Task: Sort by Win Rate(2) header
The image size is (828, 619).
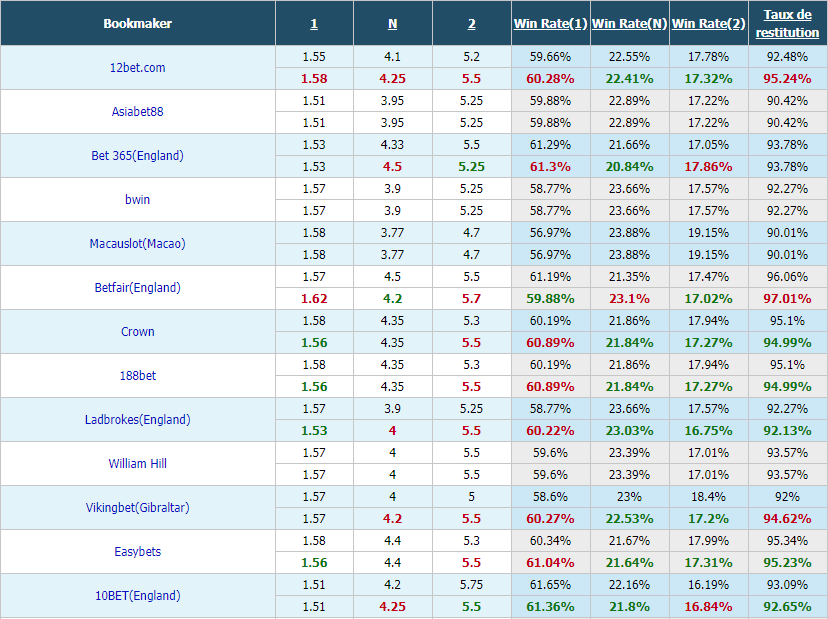Action: click(x=709, y=24)
